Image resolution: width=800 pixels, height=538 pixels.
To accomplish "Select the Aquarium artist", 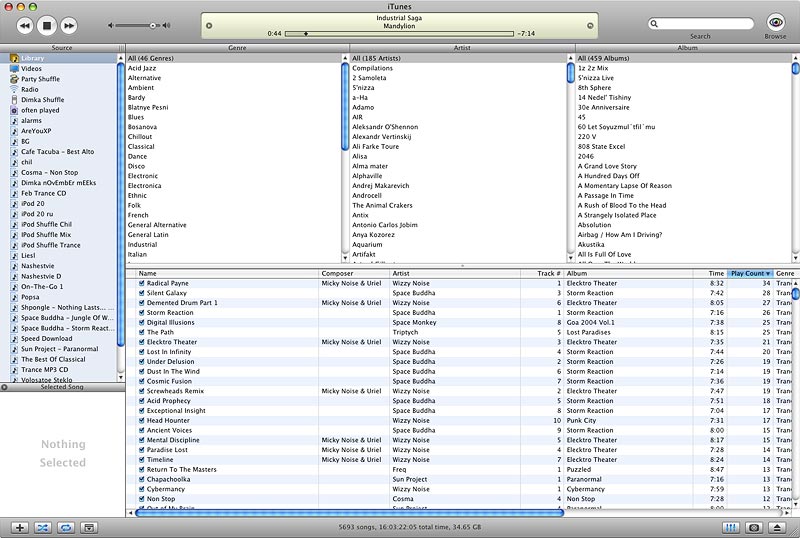I will 459,244.
